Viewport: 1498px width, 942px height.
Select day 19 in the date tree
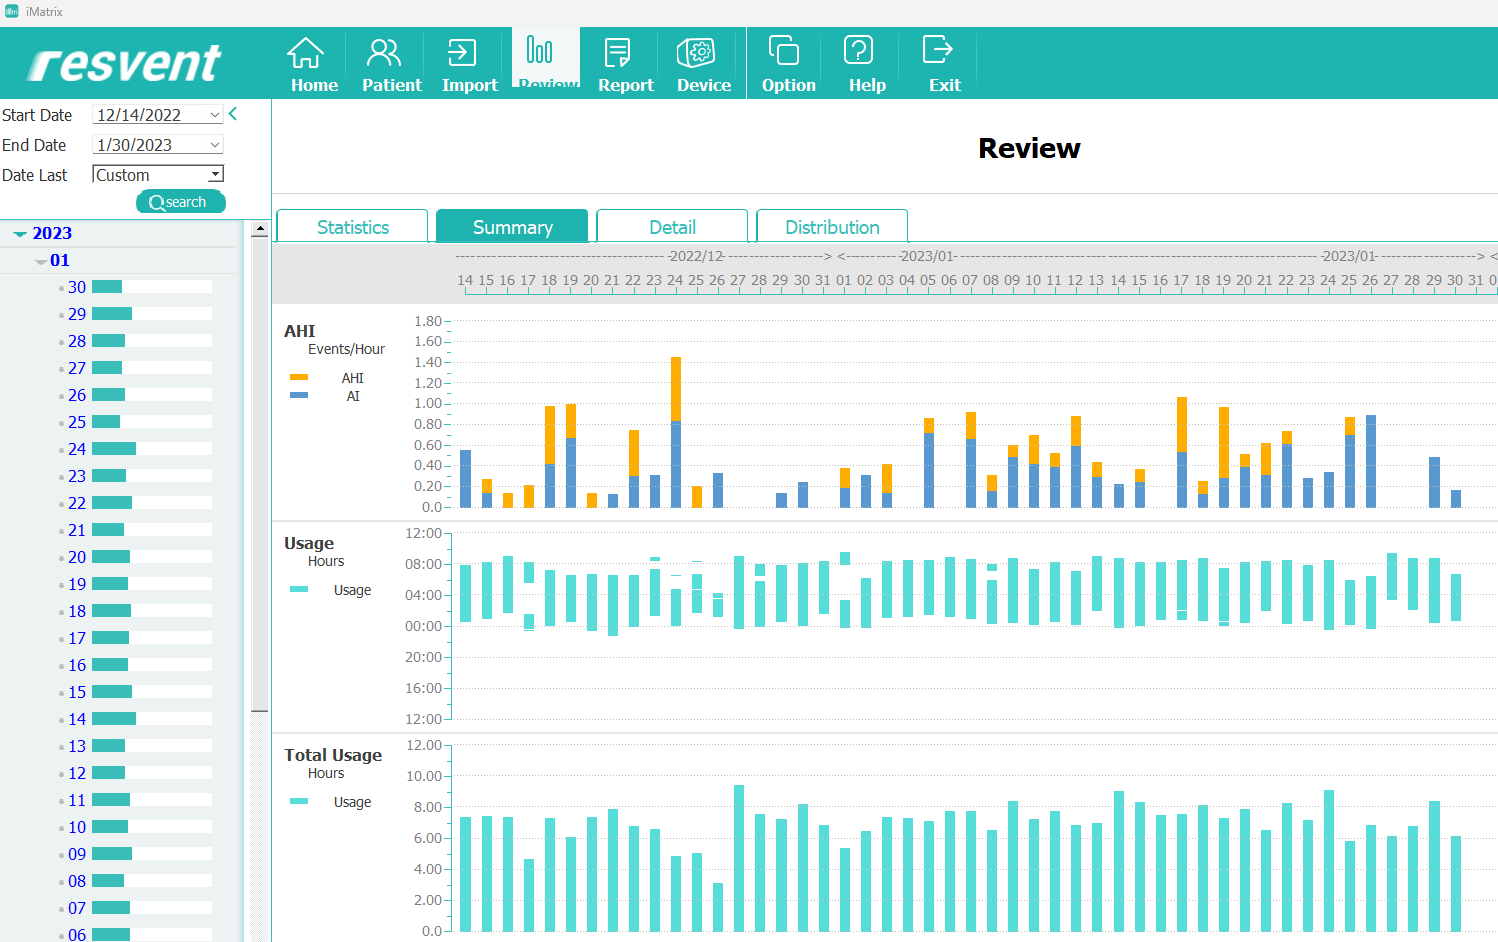(x=77, y=584)
